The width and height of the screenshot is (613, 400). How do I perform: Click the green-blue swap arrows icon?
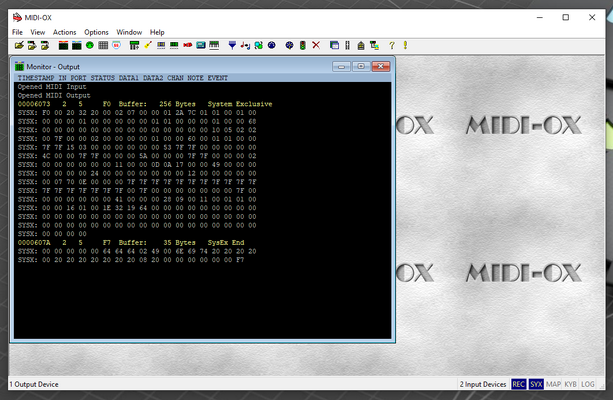(x=258, y=46)
